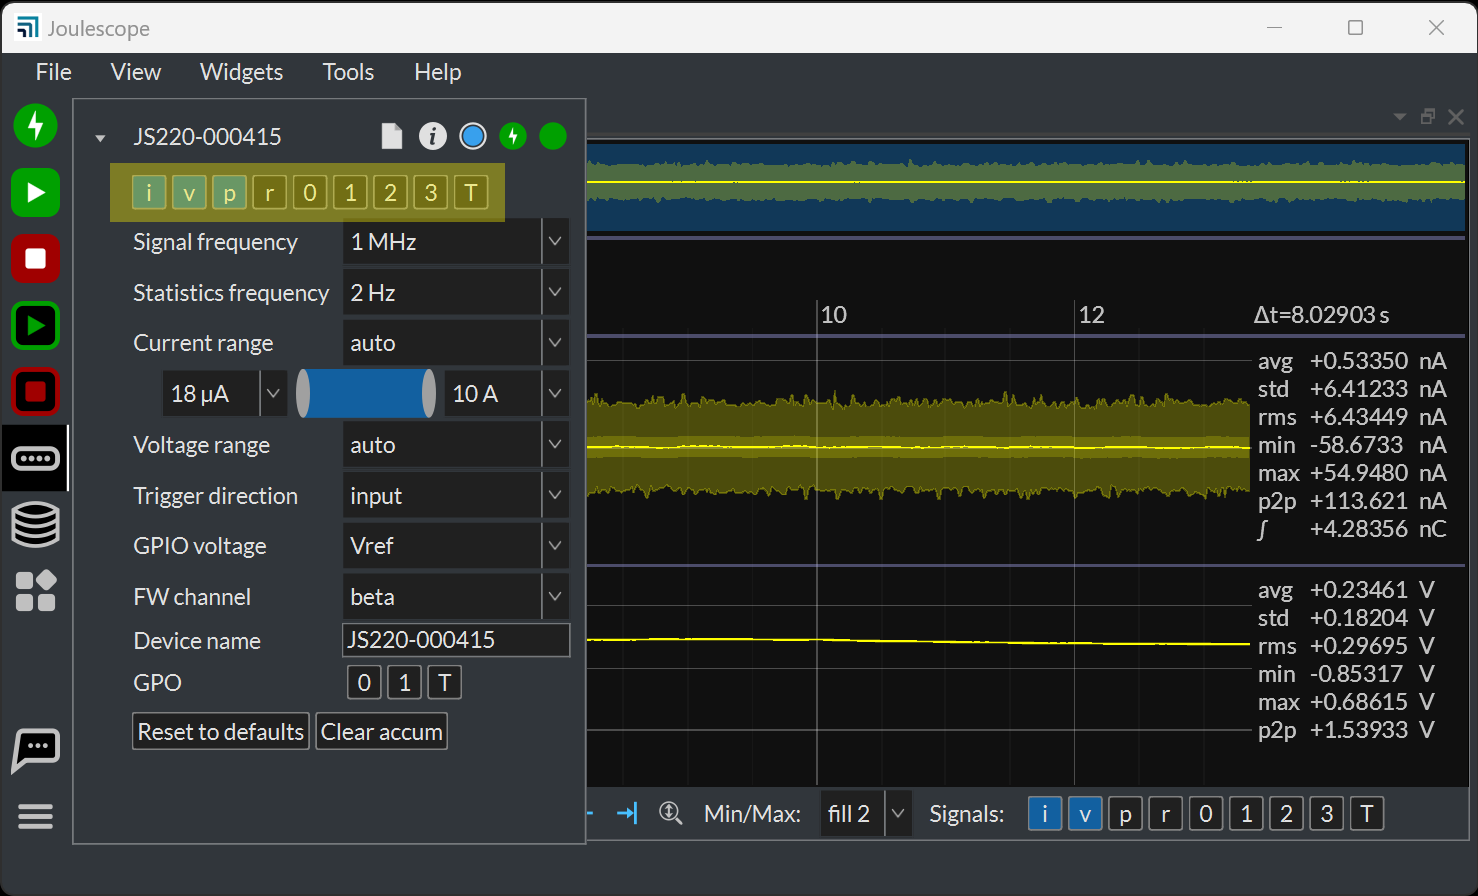Toggle device signal 2 in highlighted row
1478x896 pixels.
tap(391, 192)
